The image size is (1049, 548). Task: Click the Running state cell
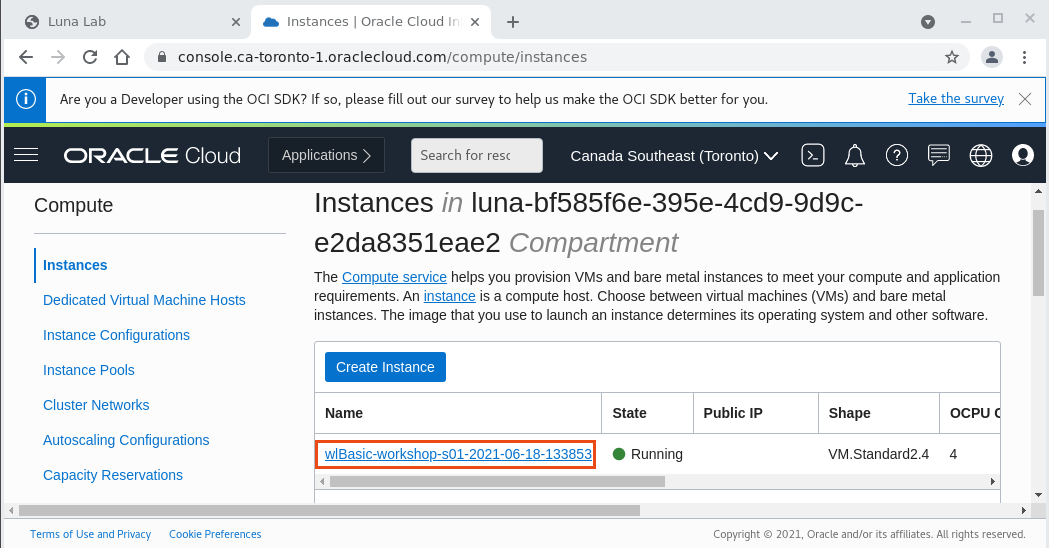tap(648, 454)
